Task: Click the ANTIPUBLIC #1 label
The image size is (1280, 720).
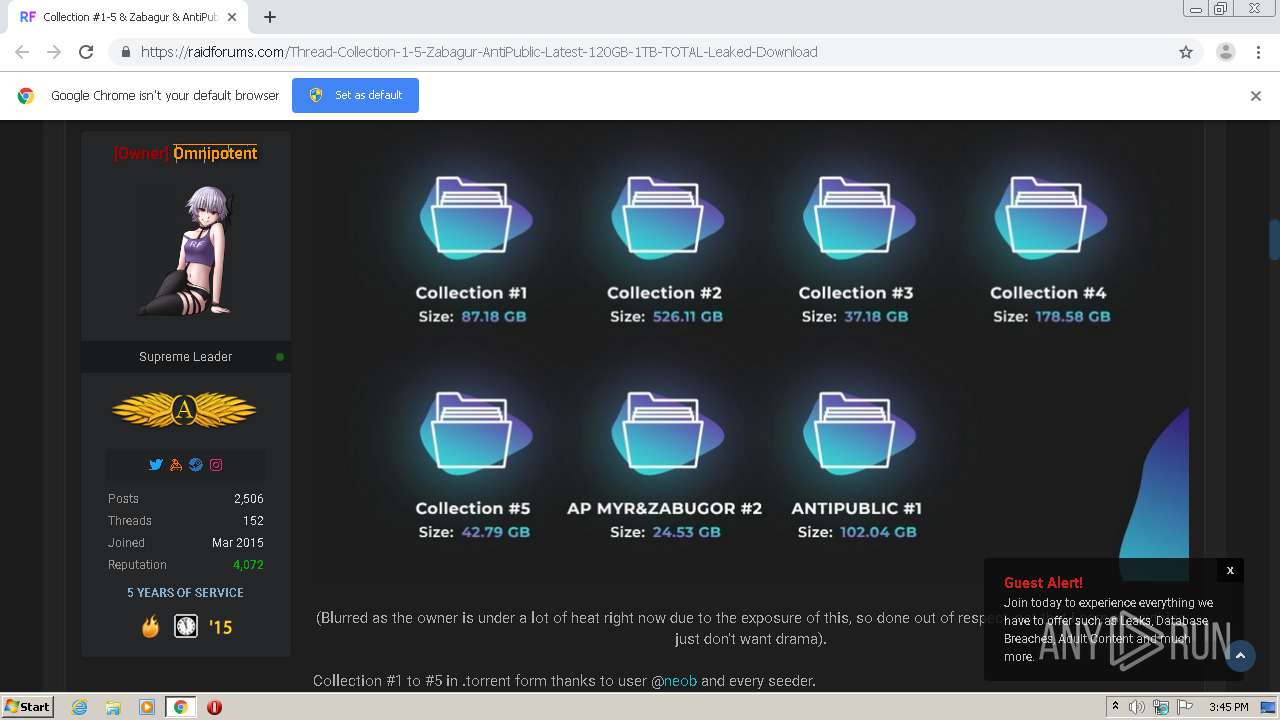Action: [x=856, y=508]
